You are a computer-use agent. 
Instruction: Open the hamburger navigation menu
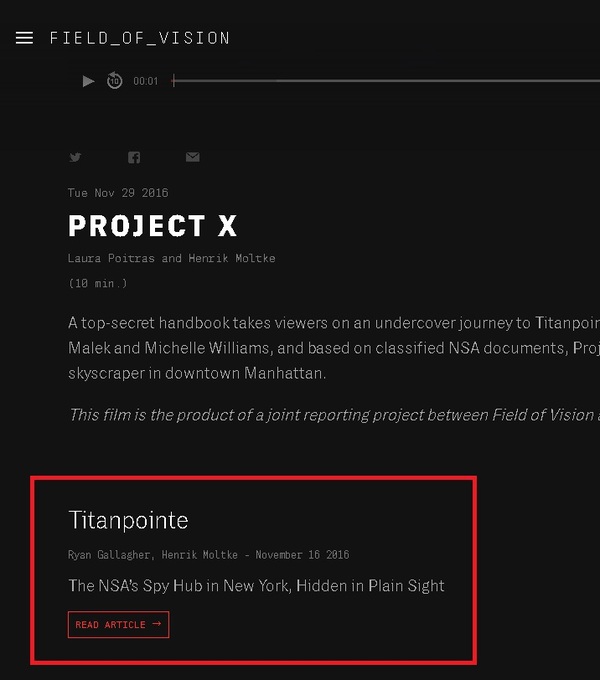(x=25, y=38)
